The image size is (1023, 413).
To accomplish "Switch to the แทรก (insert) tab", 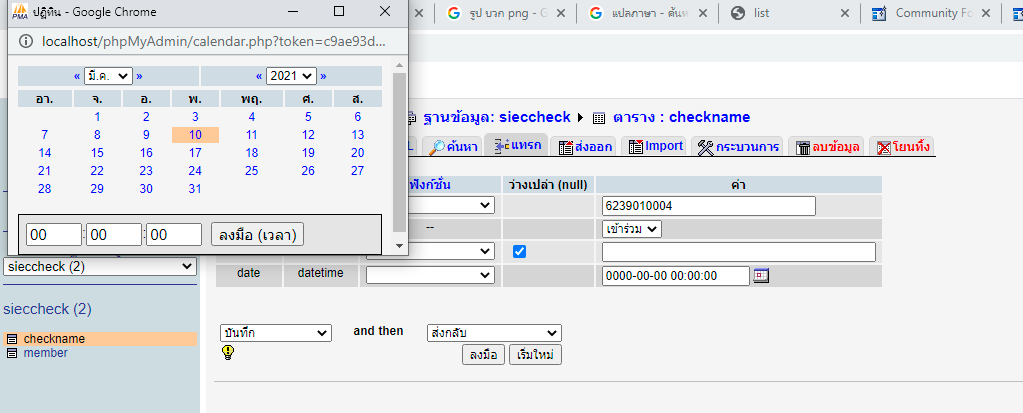I will [x=517, y=145].
